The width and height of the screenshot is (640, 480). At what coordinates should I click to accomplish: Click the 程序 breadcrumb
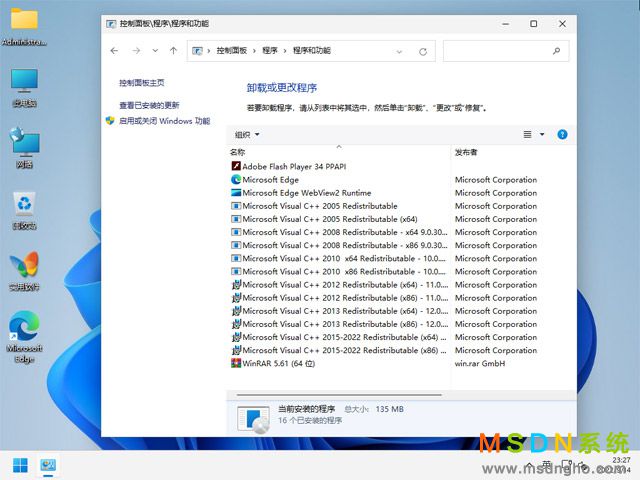click(x=270, y=51)
